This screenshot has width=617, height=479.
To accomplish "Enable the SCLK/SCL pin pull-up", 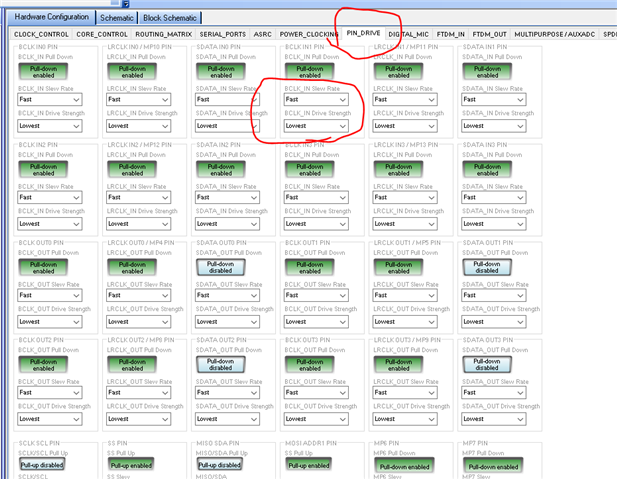I will click(42, 465).
